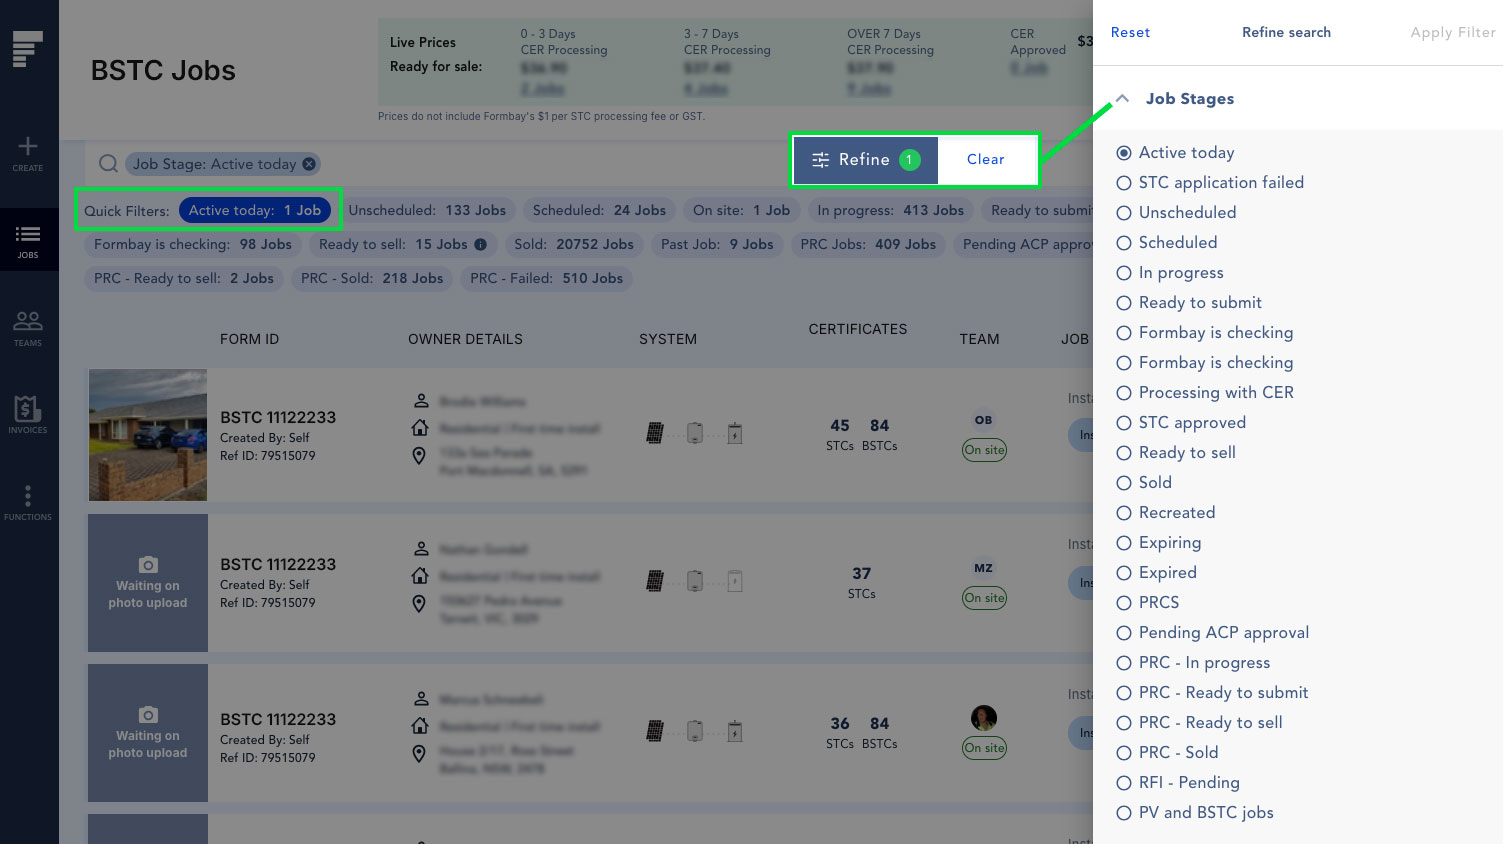Select the Unscheduled radio button
The image size is (1503, 844).
click(x=1124, y=213)
